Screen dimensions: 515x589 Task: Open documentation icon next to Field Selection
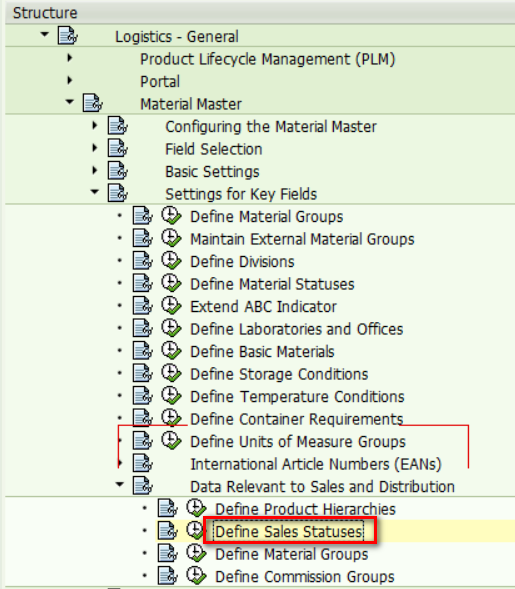[118, 148]
